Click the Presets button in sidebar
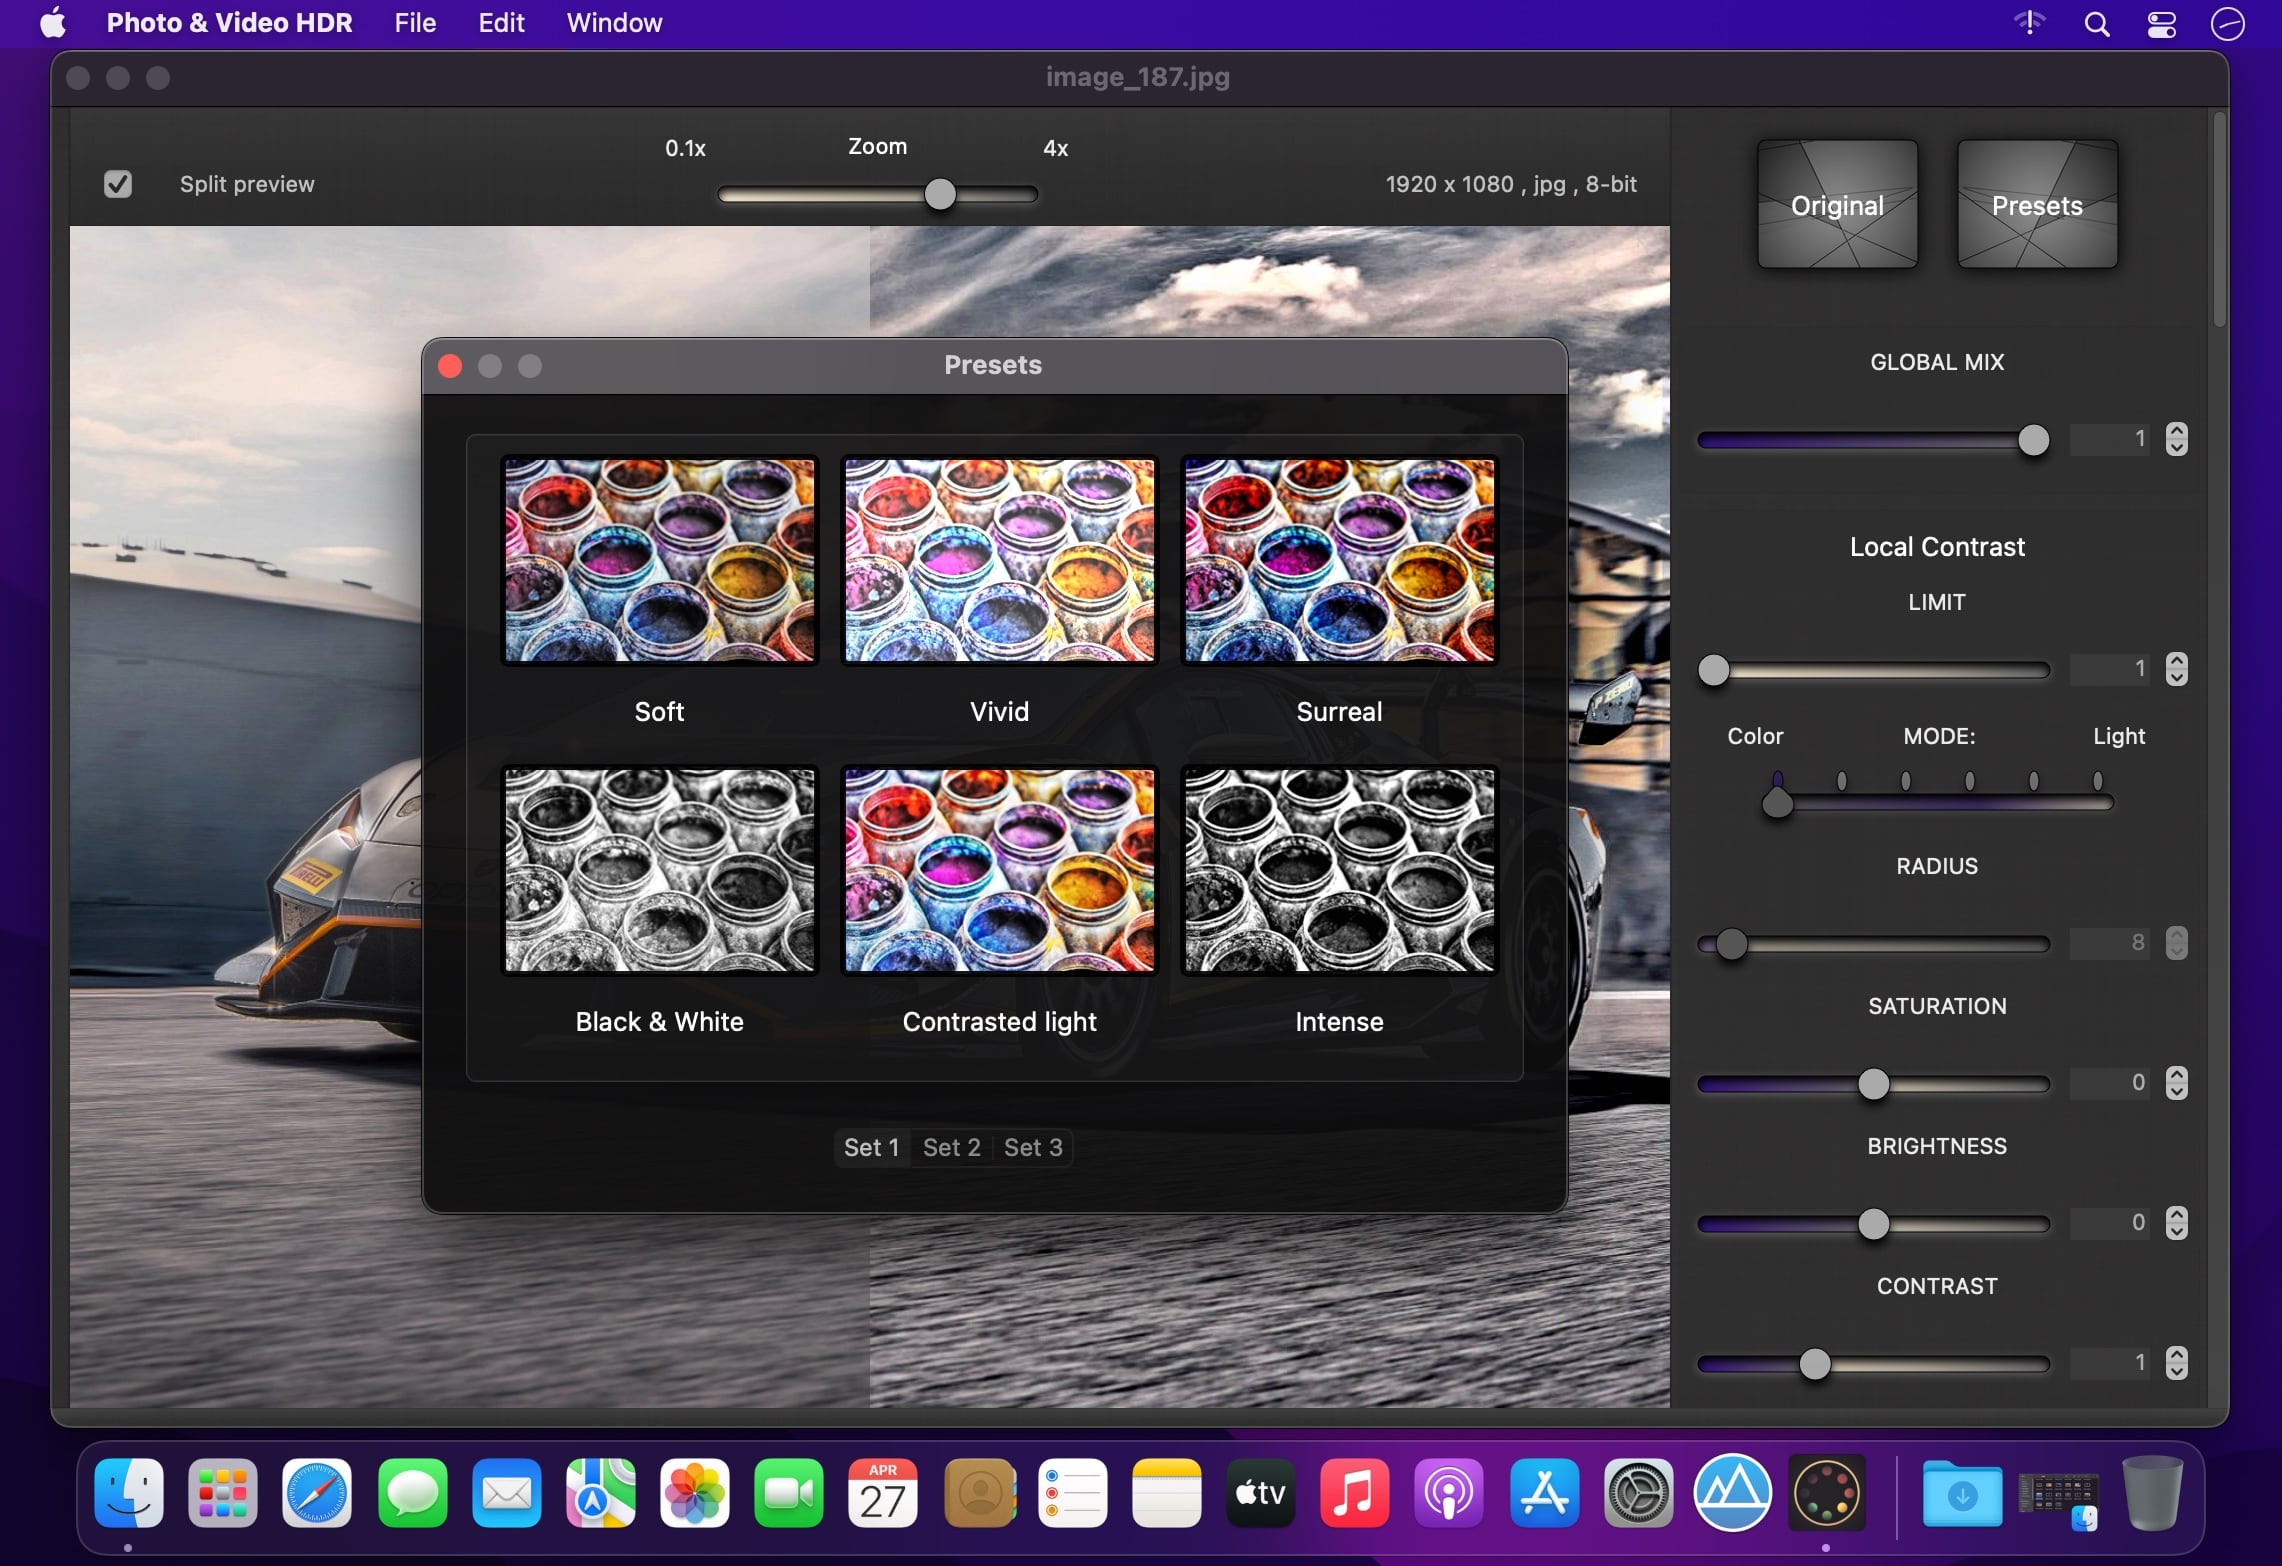The height and width of the screenshot is (1566, 2282). 2037,205
